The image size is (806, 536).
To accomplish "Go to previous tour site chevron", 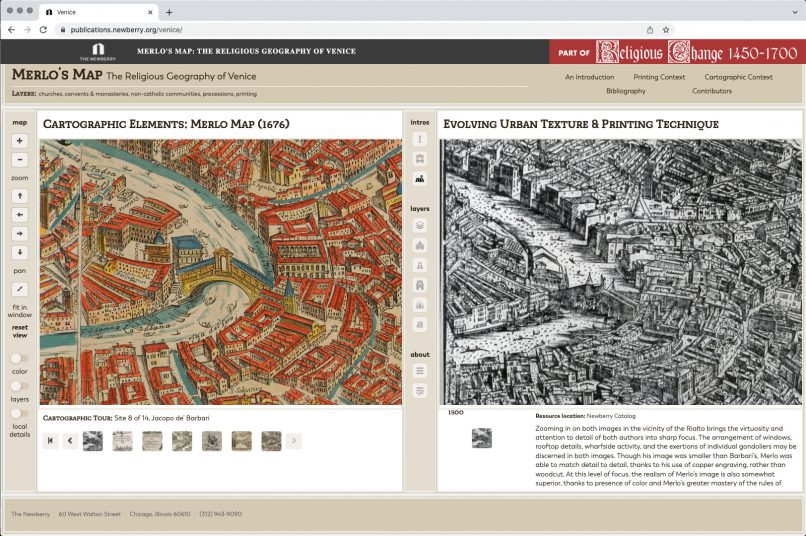I will [70, 441].
